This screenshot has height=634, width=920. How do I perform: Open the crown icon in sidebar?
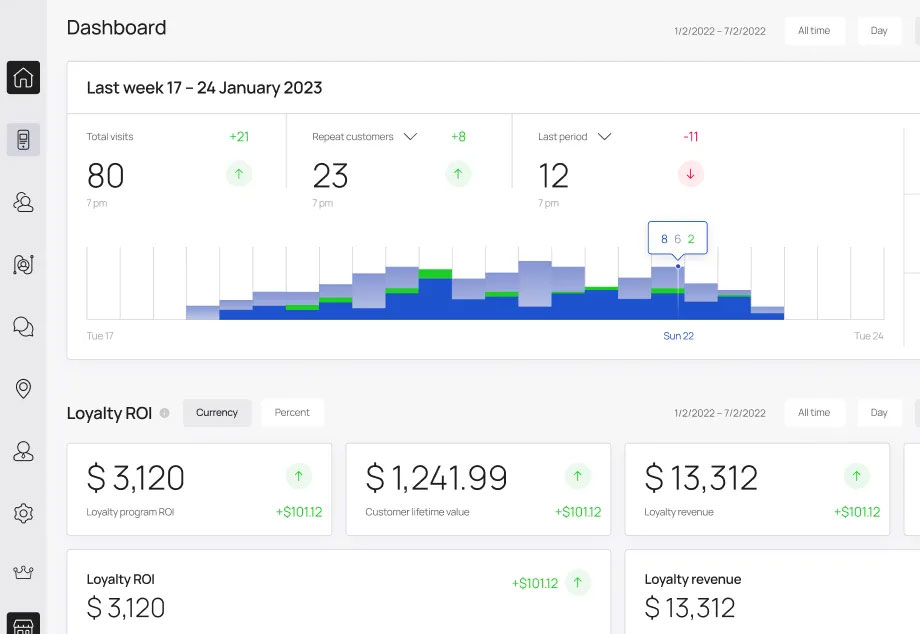point(23,573)
